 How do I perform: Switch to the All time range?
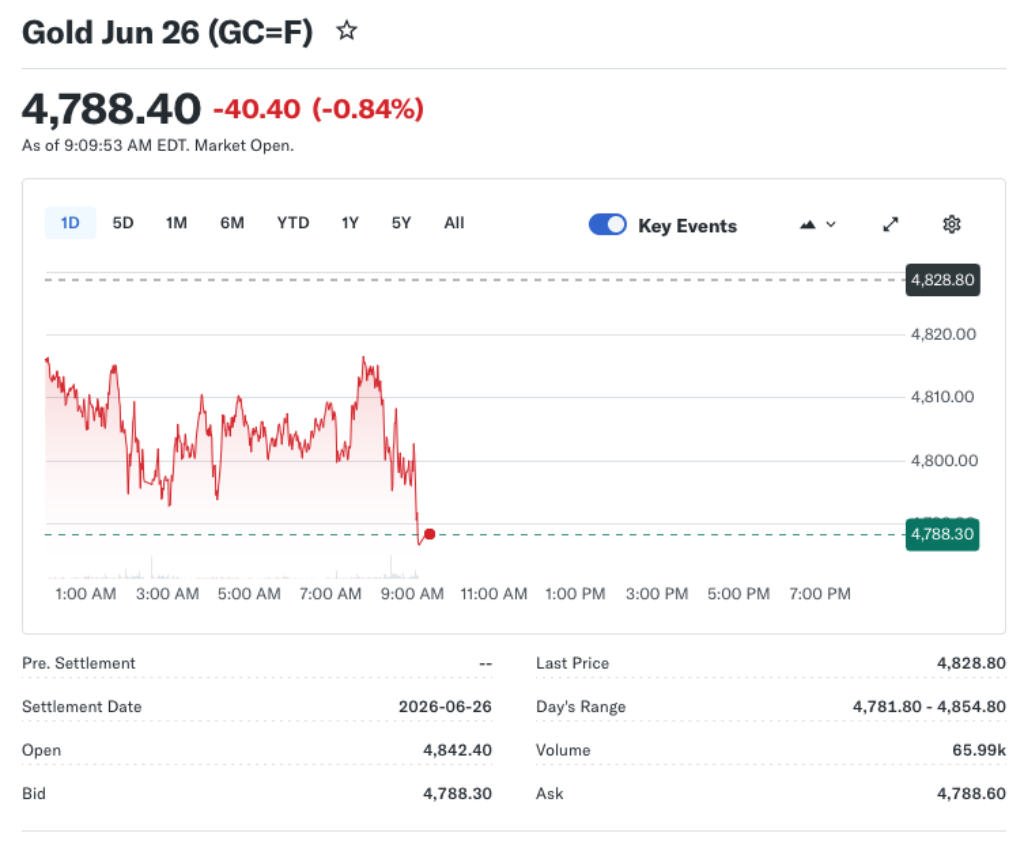(453, 223)
